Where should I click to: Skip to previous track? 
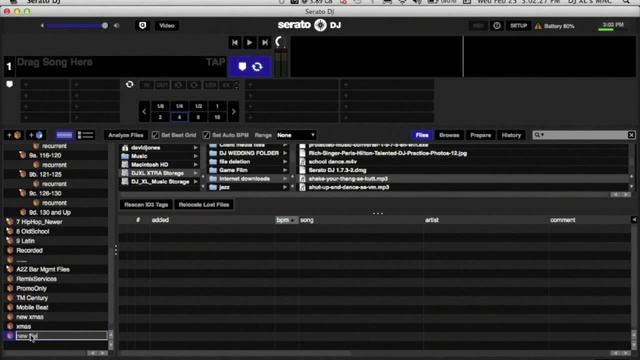click(235, 42)
